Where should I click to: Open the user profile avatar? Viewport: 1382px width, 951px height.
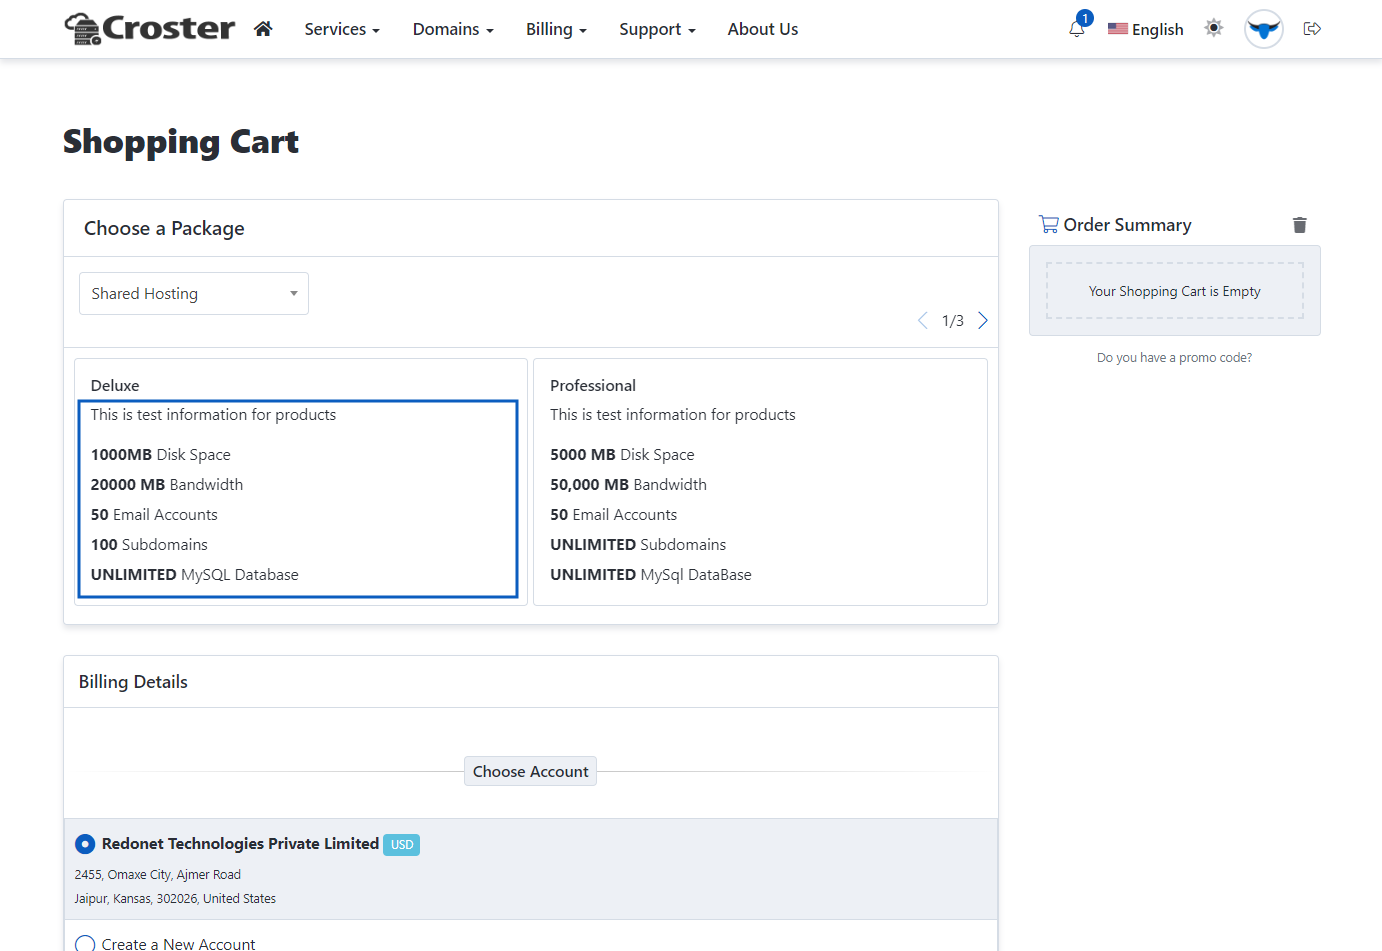[1263, 29]
